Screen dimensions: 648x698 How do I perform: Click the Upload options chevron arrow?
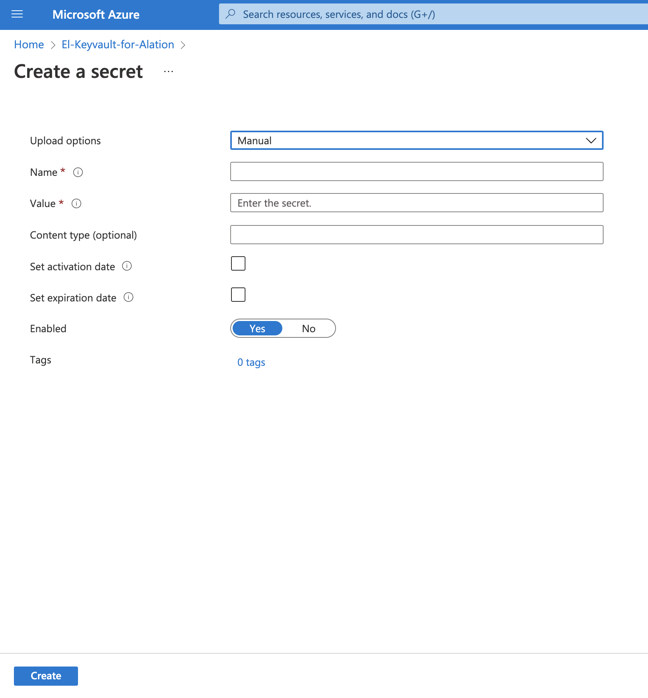point(591,141)
